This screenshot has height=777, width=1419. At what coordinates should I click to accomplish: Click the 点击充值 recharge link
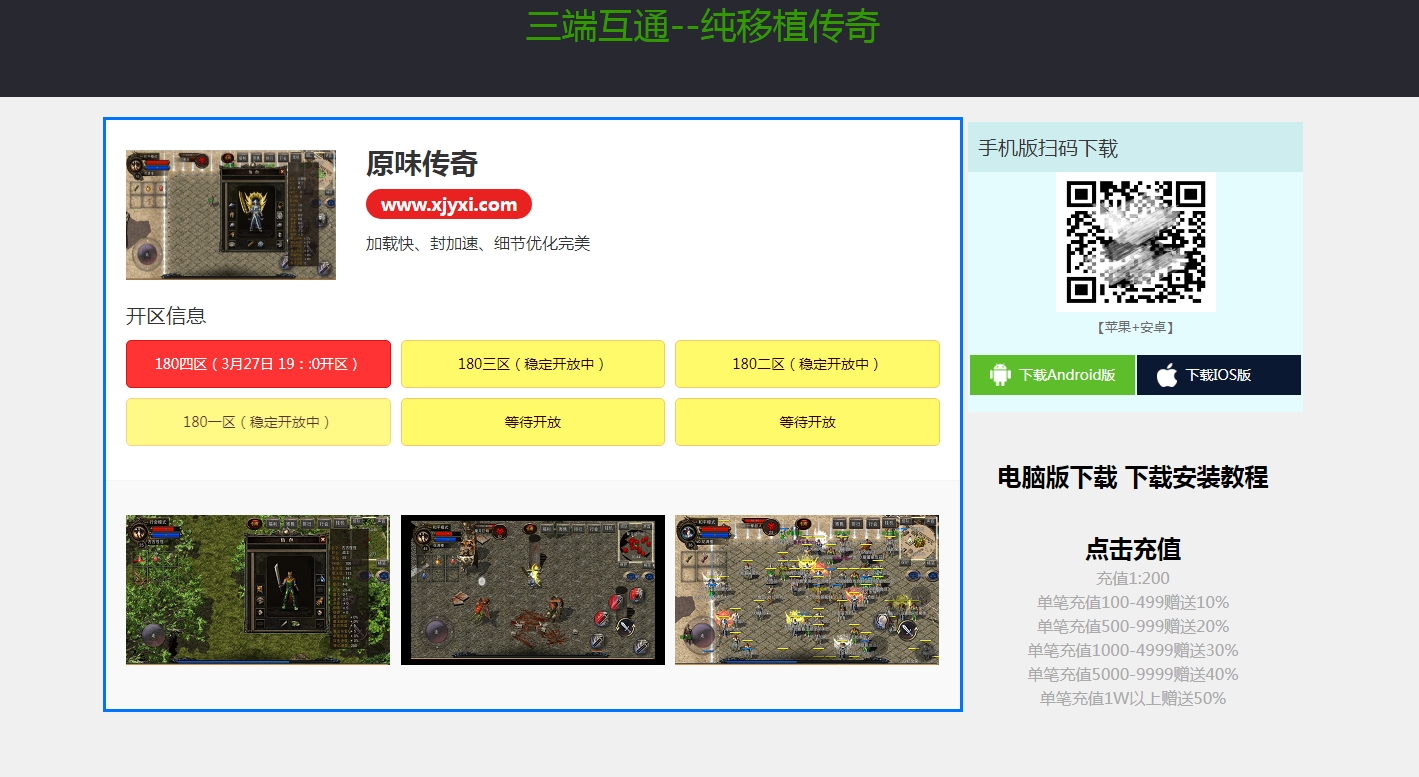point(1133,549)
